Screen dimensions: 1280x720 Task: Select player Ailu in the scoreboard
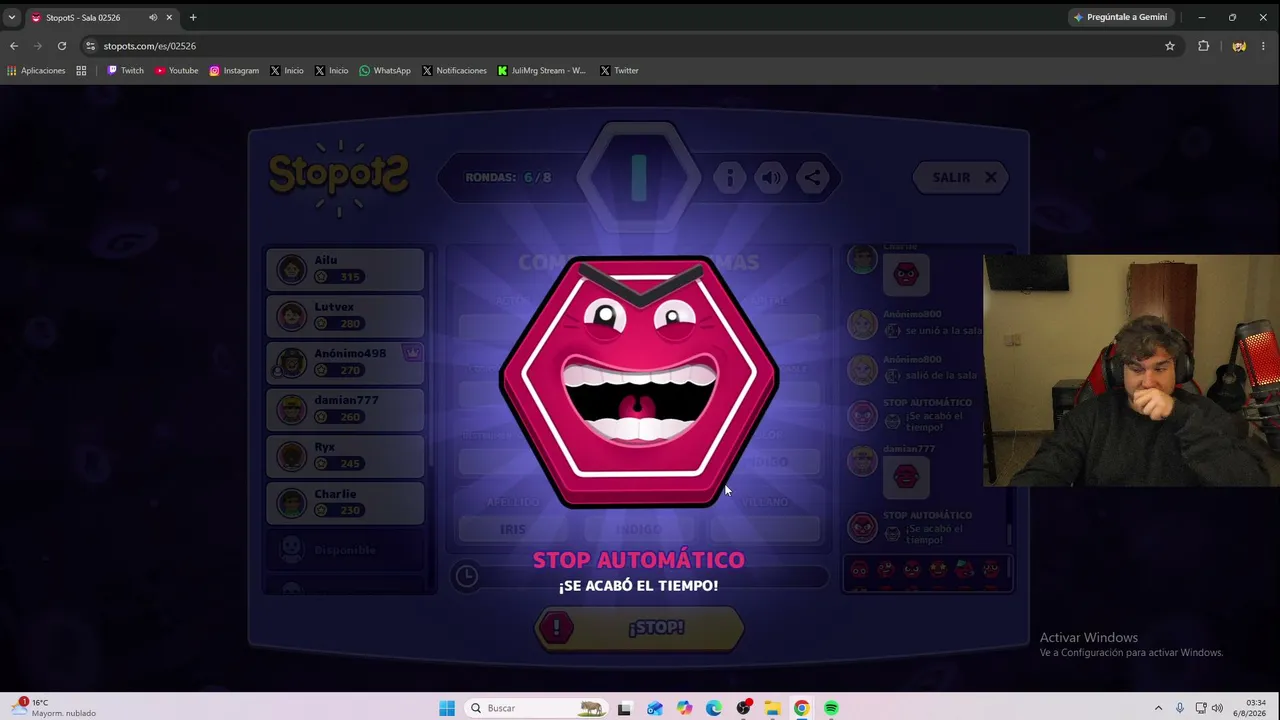click(x=345, y=269)
